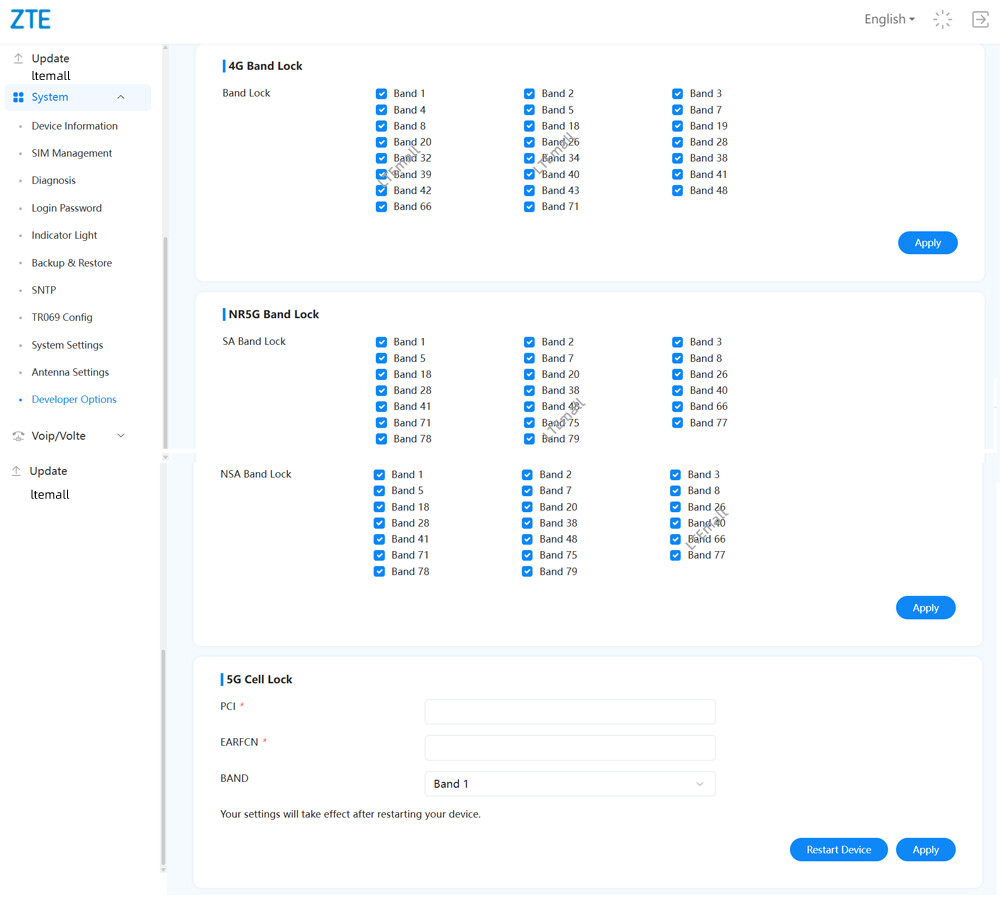This screenshot has height=905, width=1000.
Task: Click the lower Update upload-arrow icon
Action: tap(16, 471)
